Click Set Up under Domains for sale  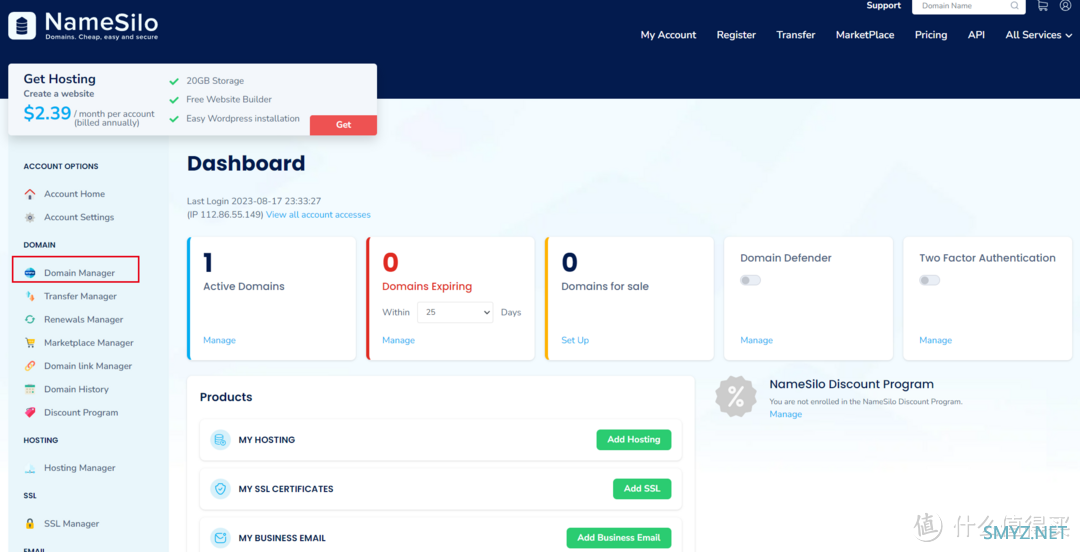pyautogui.click(x=574, y=340)
